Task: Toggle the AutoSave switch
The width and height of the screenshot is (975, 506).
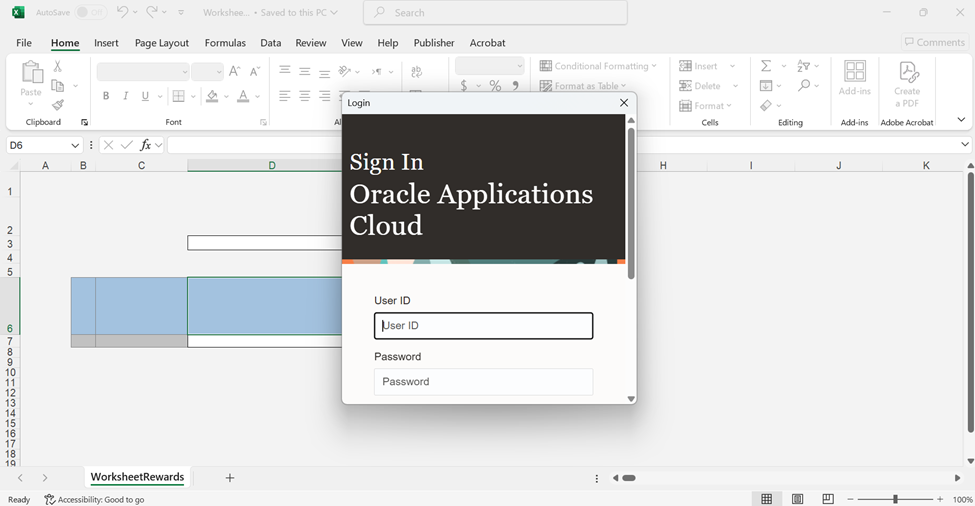Action: pyautogui.click(x=90, y=13)
